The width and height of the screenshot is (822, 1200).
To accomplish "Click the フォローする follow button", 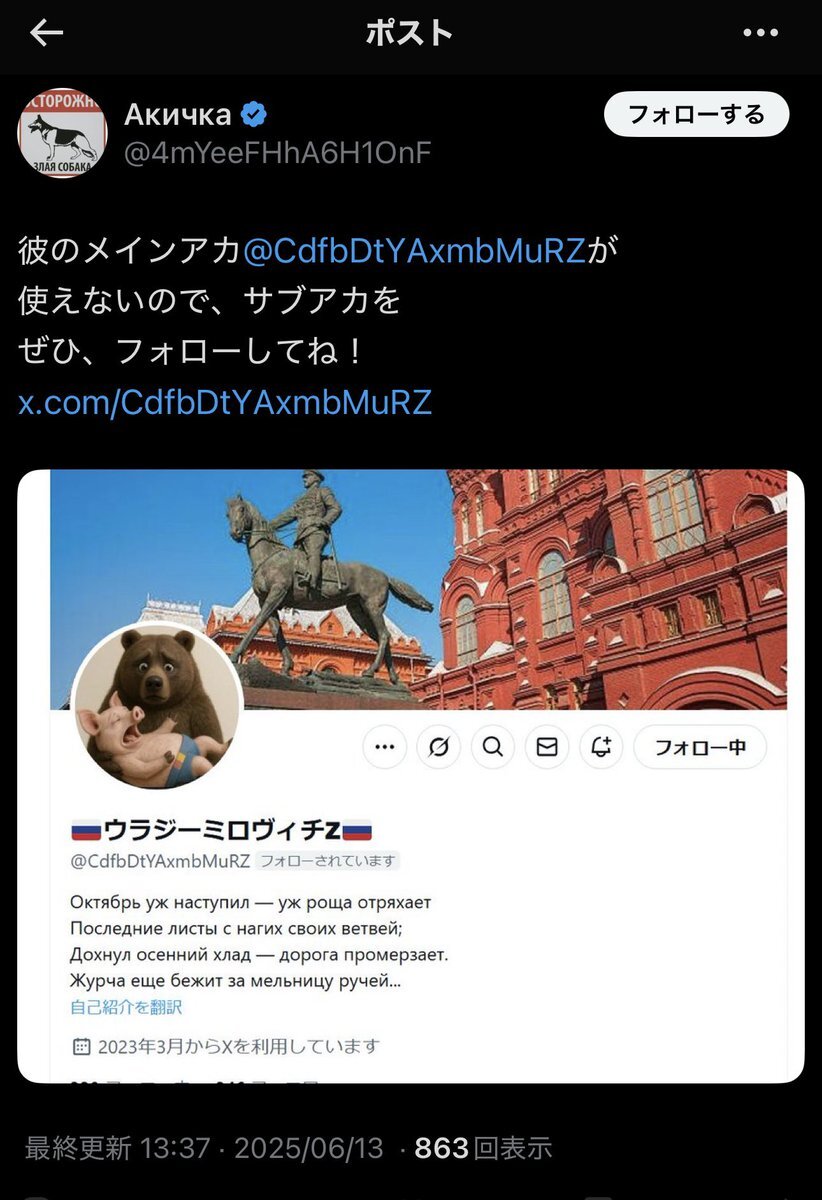I will pyautogui.click(x=696, y=115).
